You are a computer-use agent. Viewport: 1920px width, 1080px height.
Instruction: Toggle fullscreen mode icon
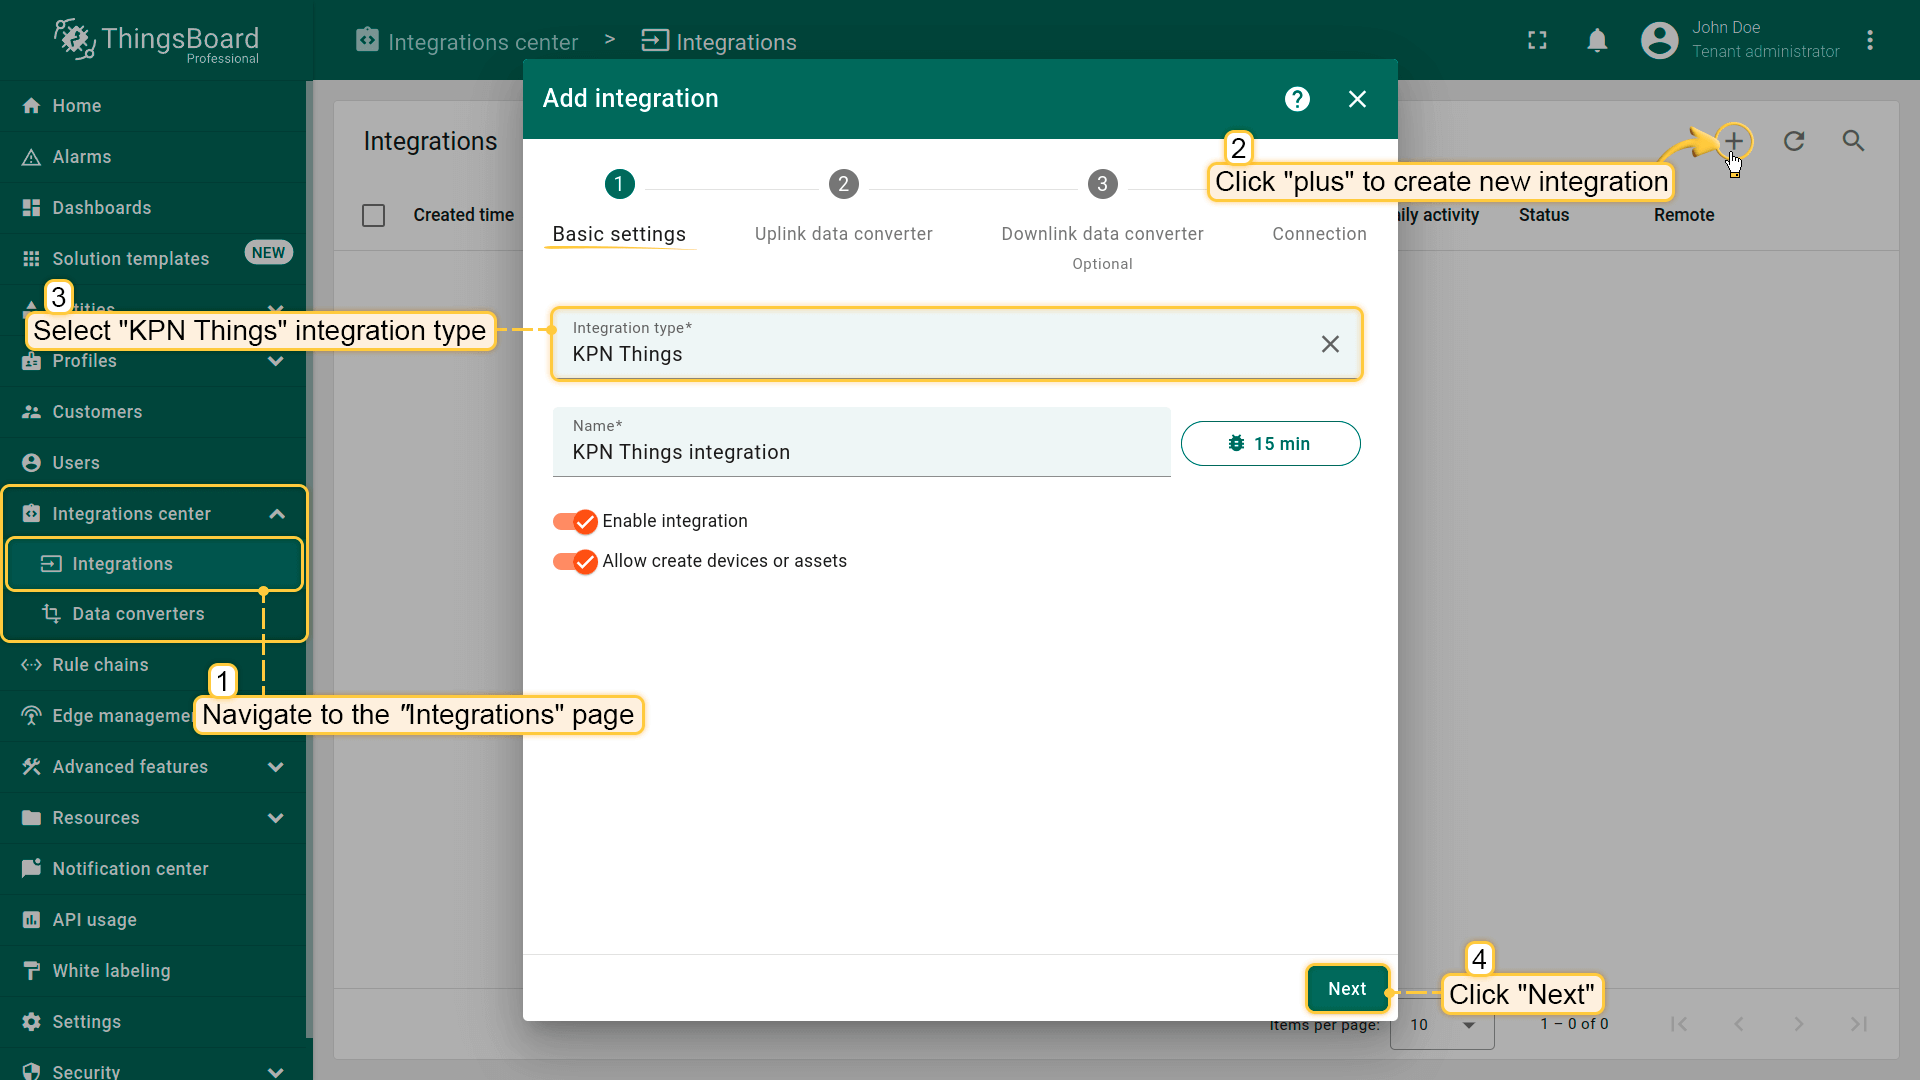pyautogui.click(x=1537, y=41)
